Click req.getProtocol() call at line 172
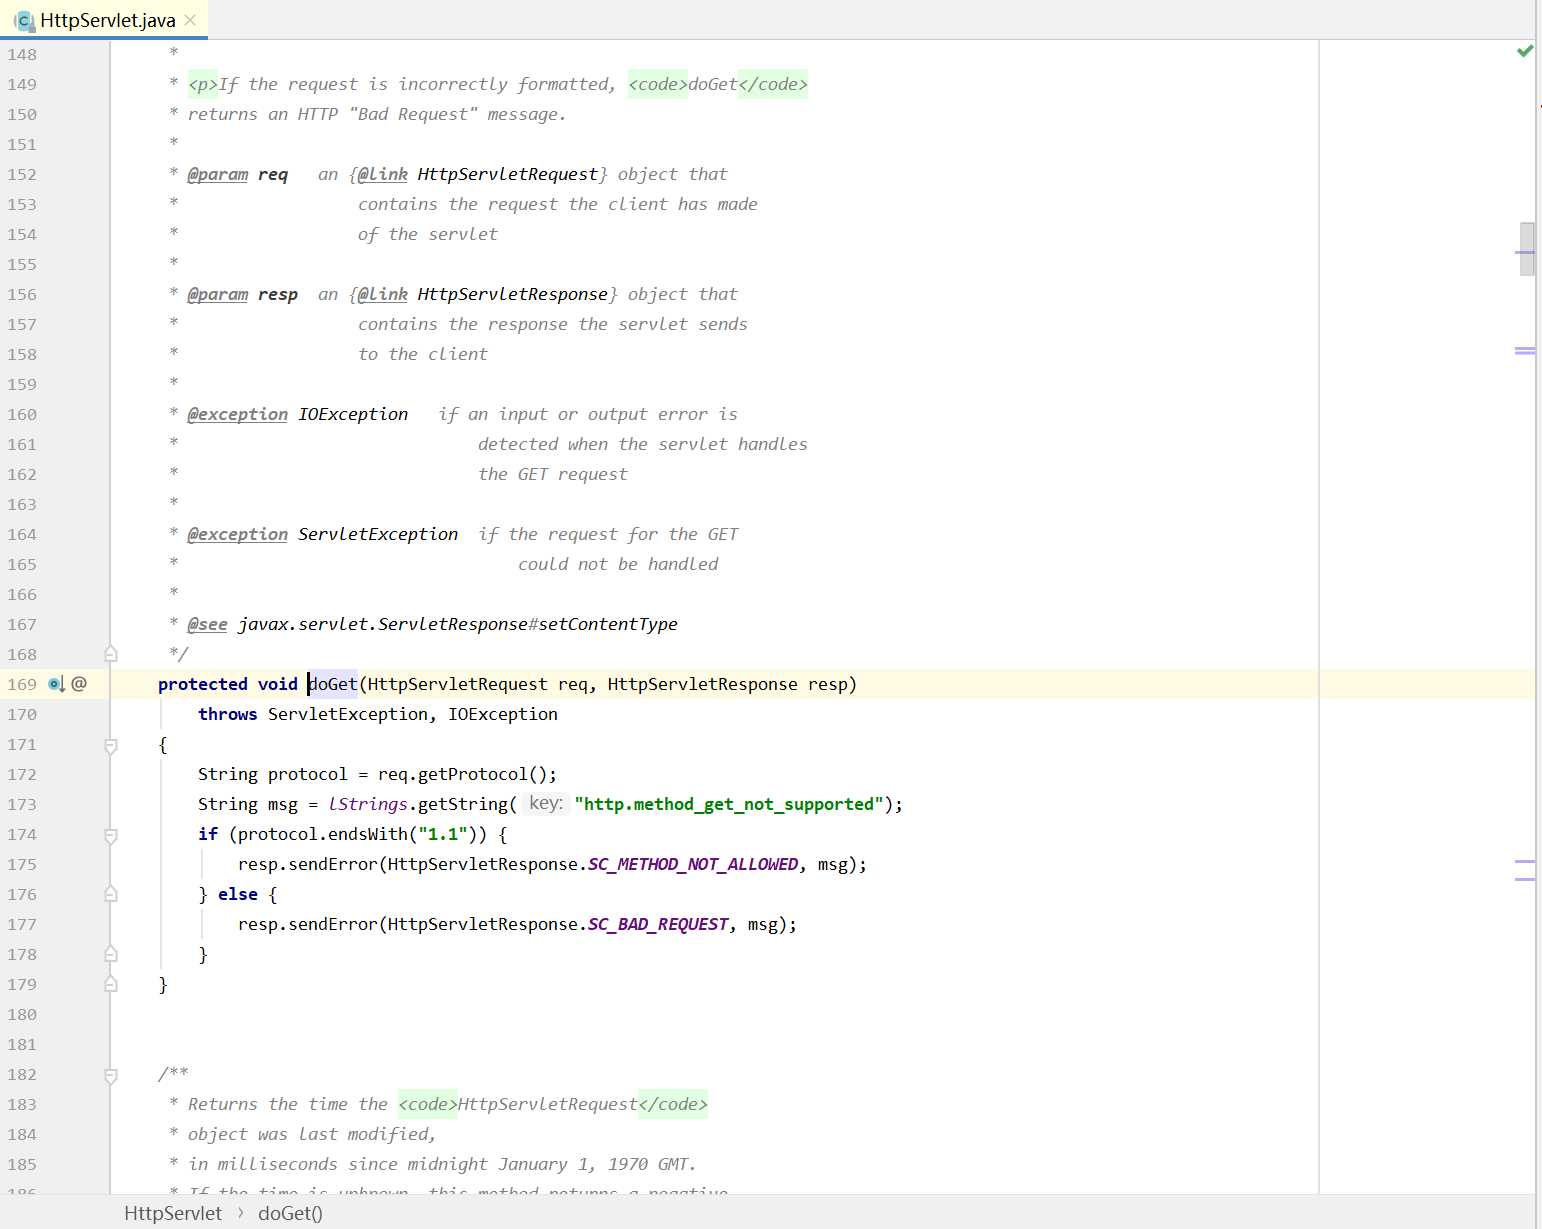Viewport: 1542px width, 1229px height. pos(463,774)
